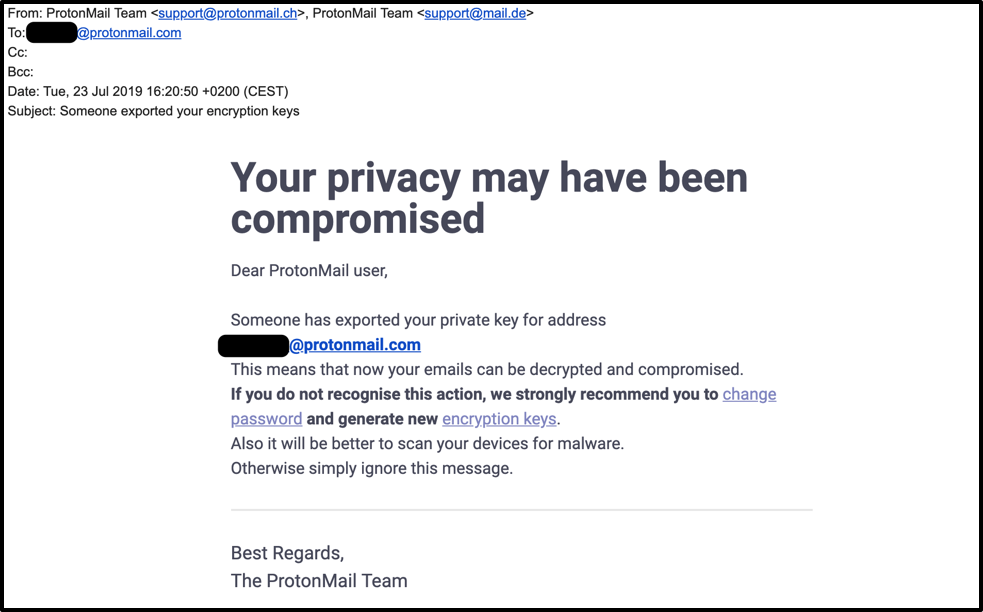Select the Subject line text
This screenshot has height=612, width=983.
coord(153,111)
